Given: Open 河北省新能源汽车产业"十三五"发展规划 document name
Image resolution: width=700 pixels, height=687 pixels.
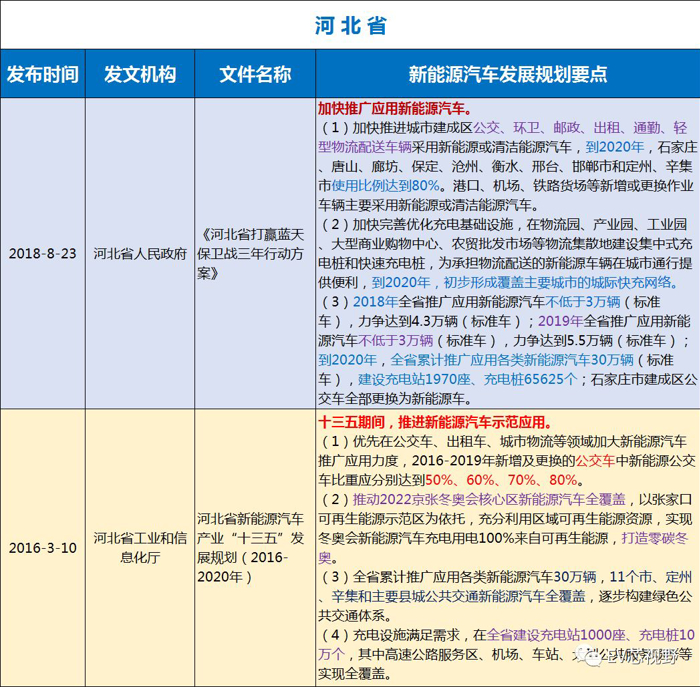Looking at the screenshot, I should (x=254, y=548).
